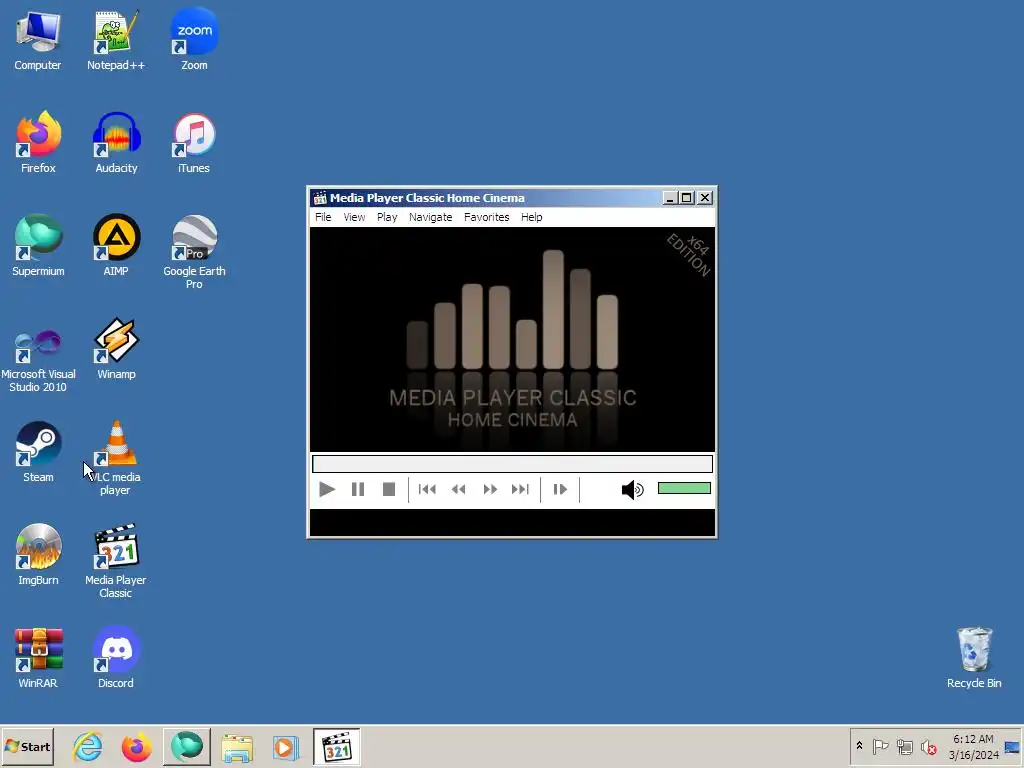
Task: Select the ImgBurn desktop icon
Action: pos(38,554)
